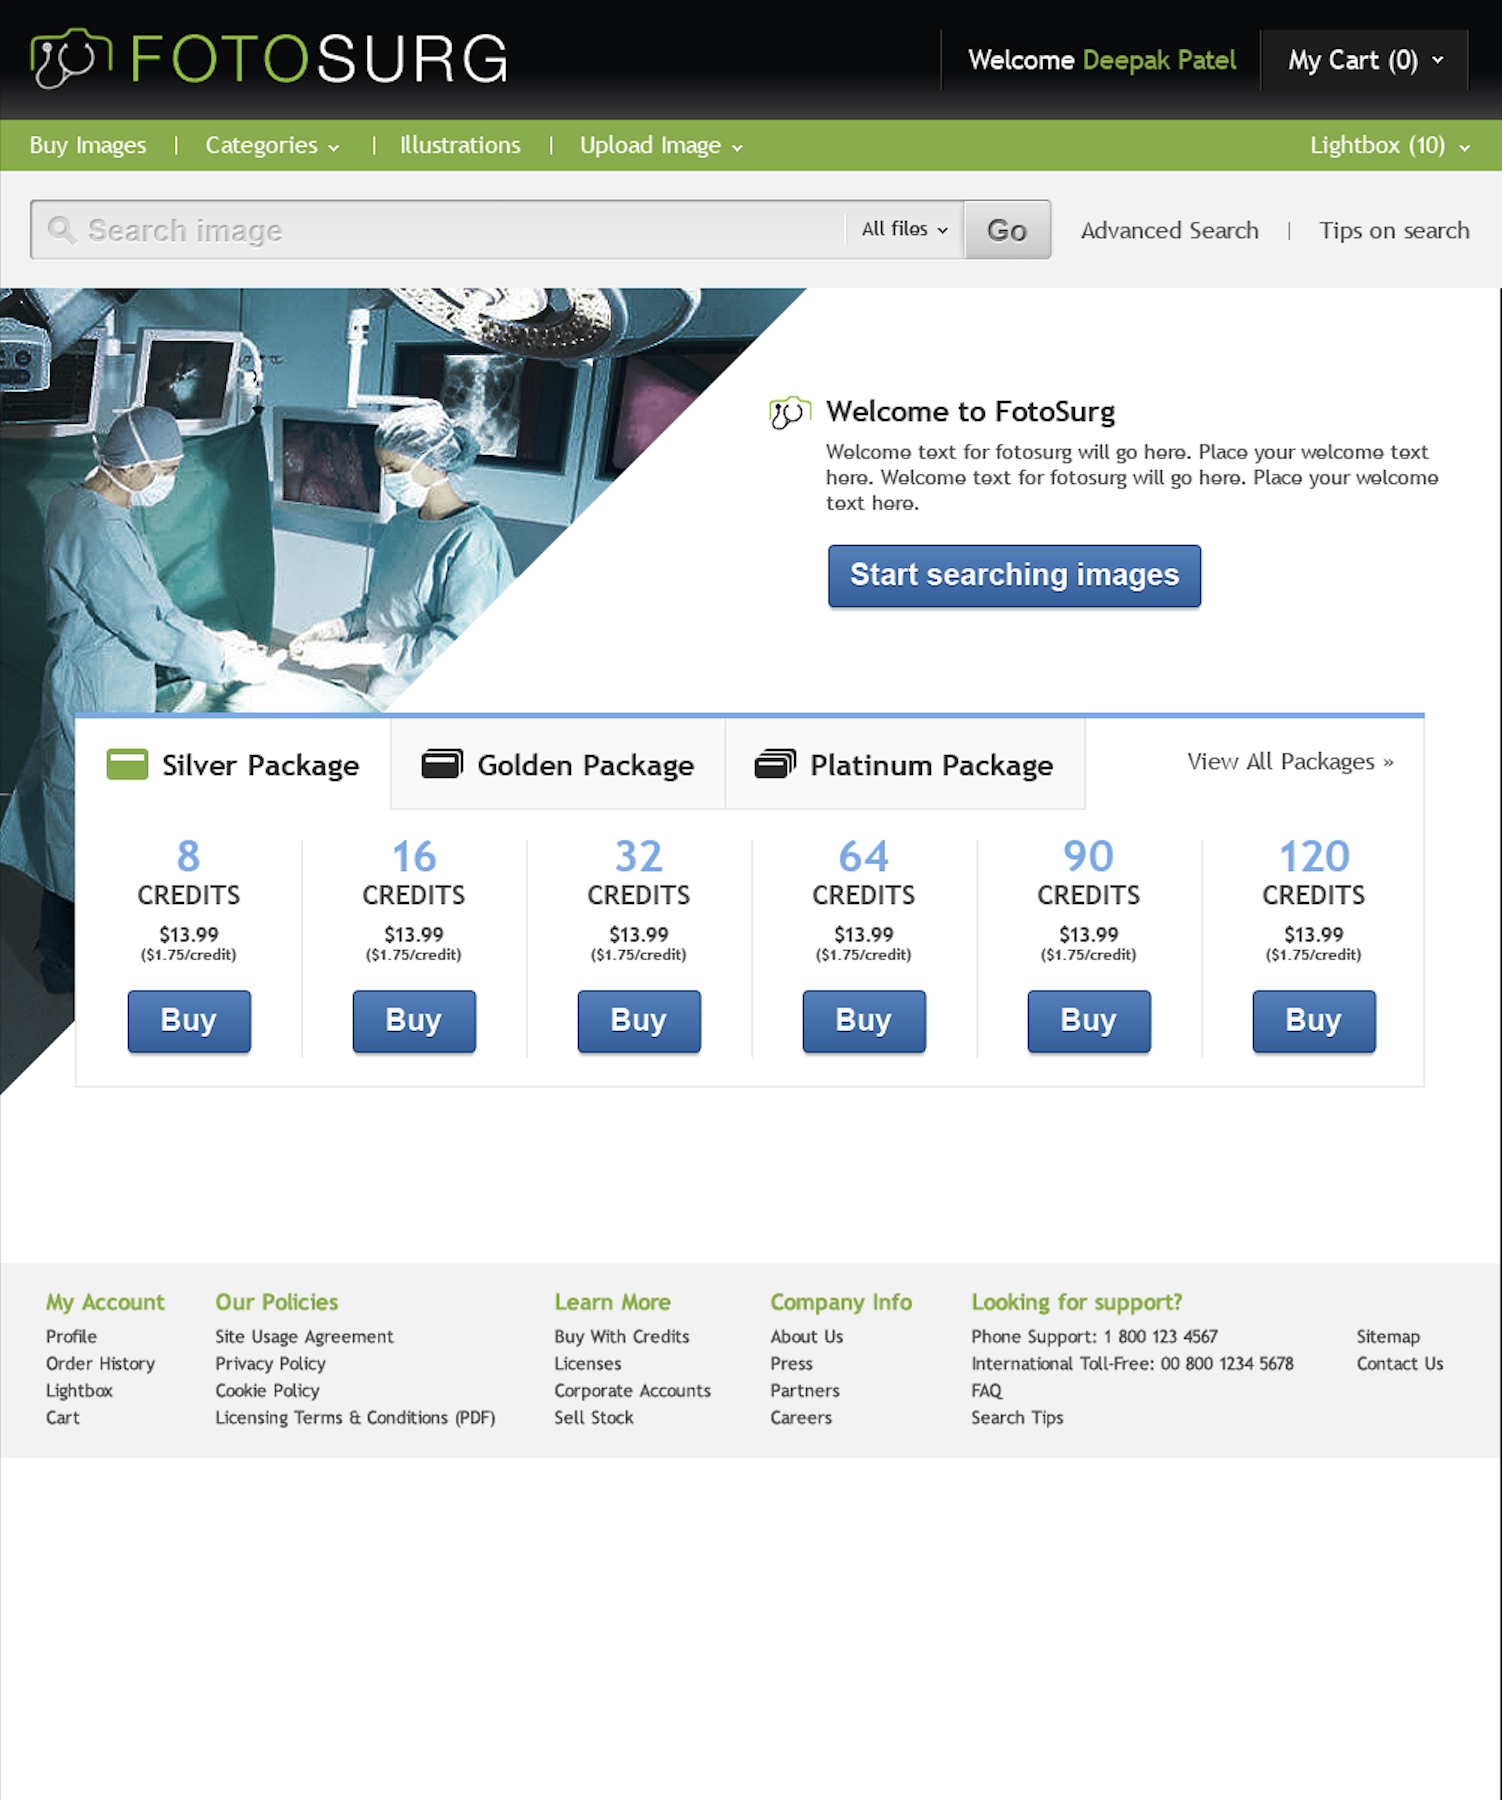This screenshot has width=1502, height=1800.
Task: Click the FotoSurg camera logo icon
Action: click(71, 58)
